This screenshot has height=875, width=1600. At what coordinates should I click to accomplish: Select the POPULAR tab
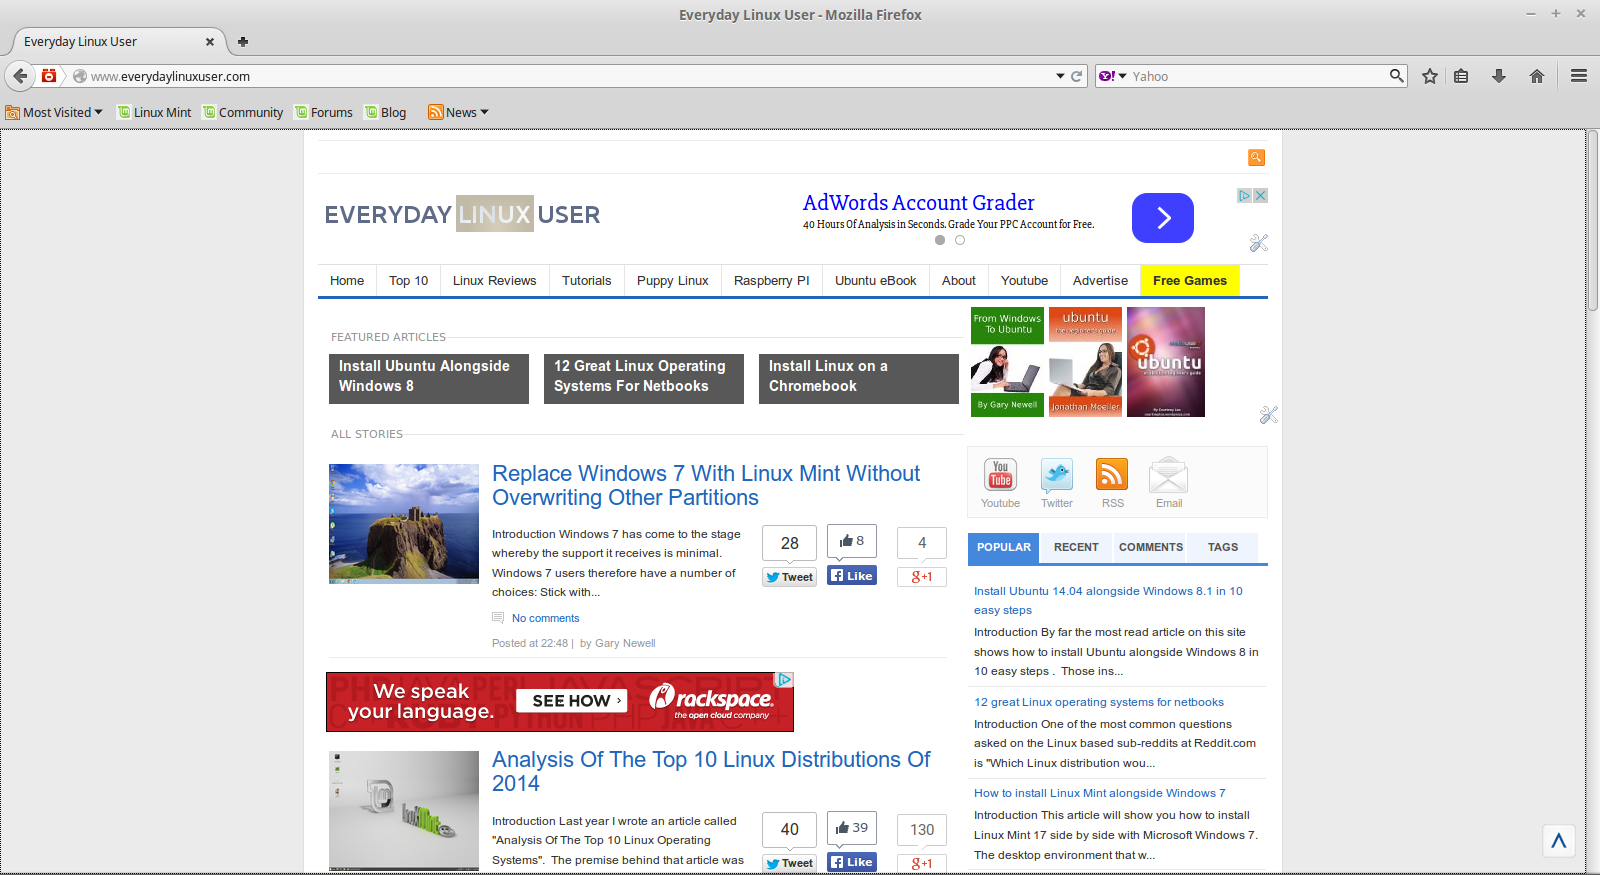pyautogui.click(x=1003, y=548)
